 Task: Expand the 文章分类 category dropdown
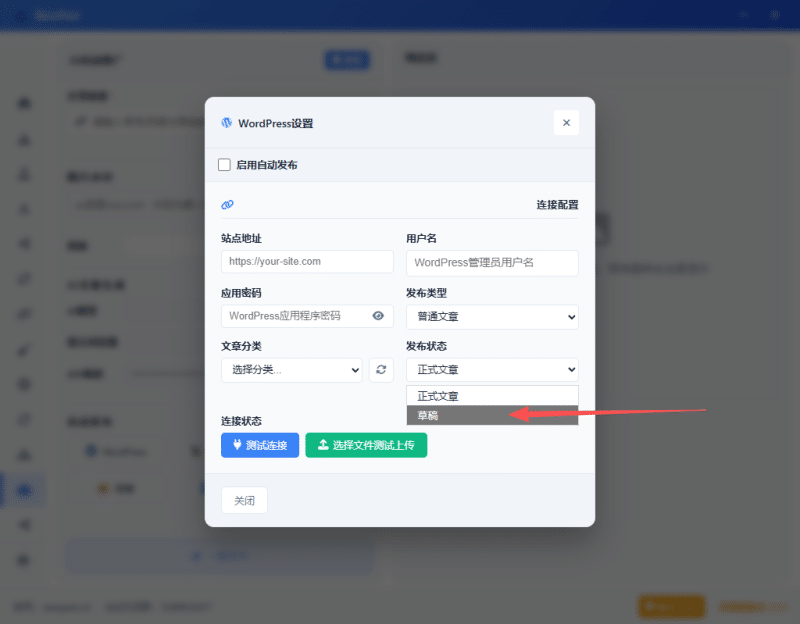point(291,370)
